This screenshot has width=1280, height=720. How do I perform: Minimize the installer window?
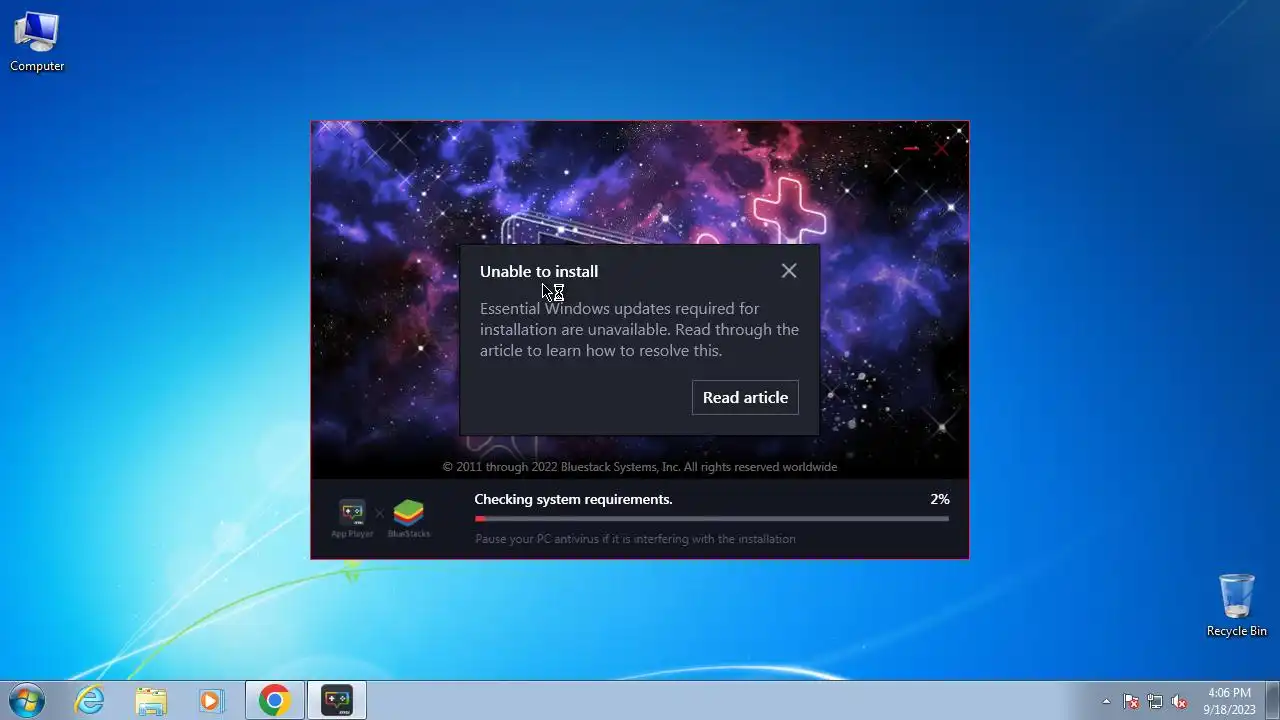pos(911,149)
